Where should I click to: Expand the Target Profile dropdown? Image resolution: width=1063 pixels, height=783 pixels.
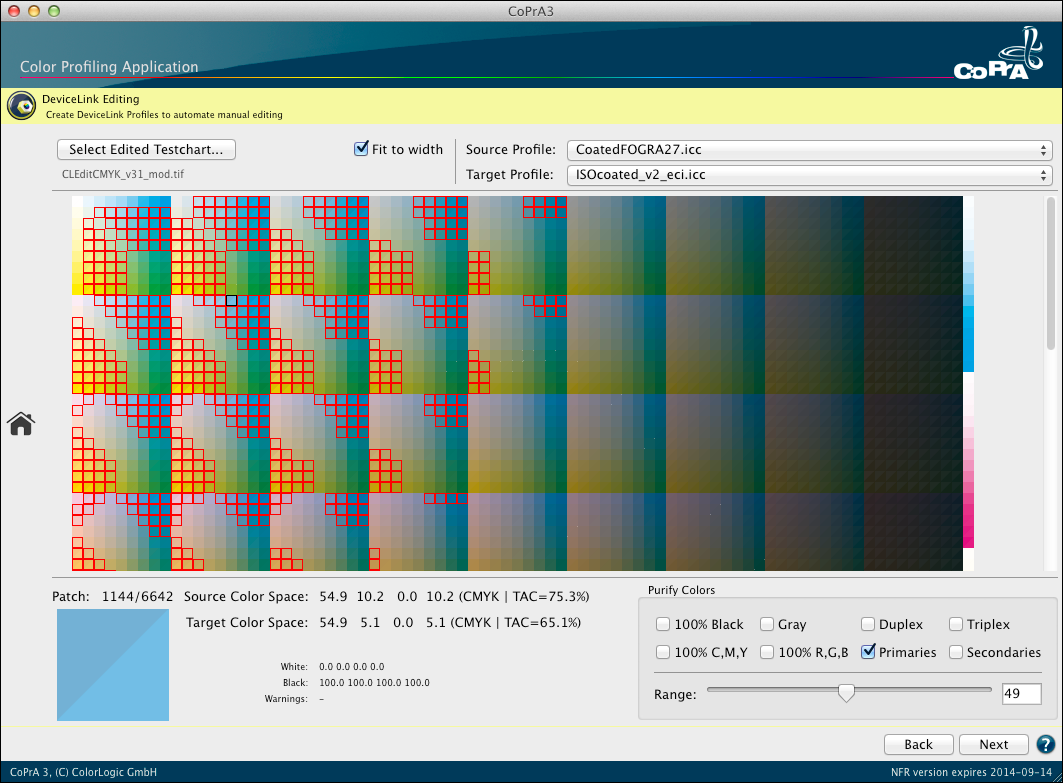809,175
